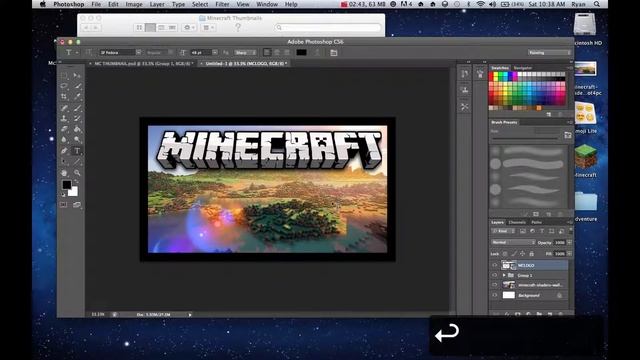Select the Lasso tool
This screenshot has width=640, height=360.
click(x=64, y=86)
